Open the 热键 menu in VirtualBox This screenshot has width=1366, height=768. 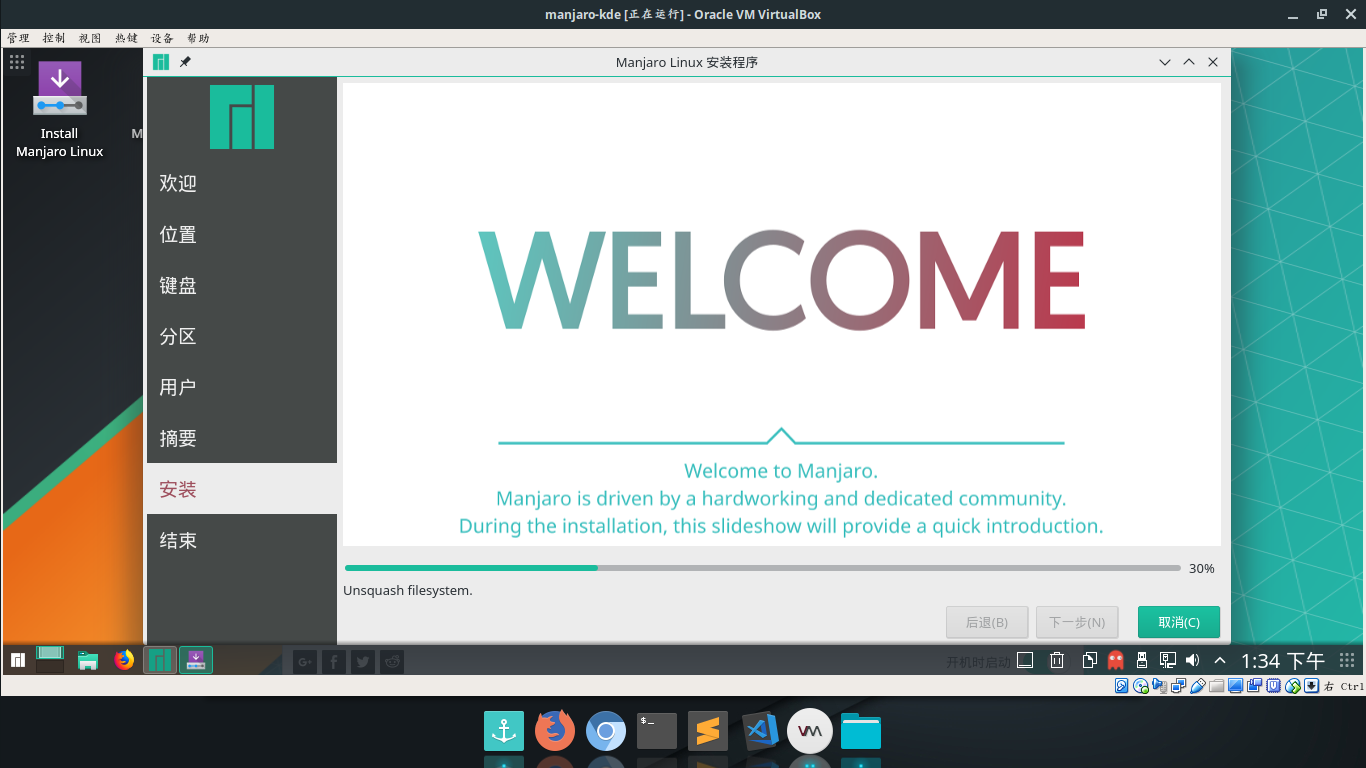pyautogui.click(x=126, y=38)
